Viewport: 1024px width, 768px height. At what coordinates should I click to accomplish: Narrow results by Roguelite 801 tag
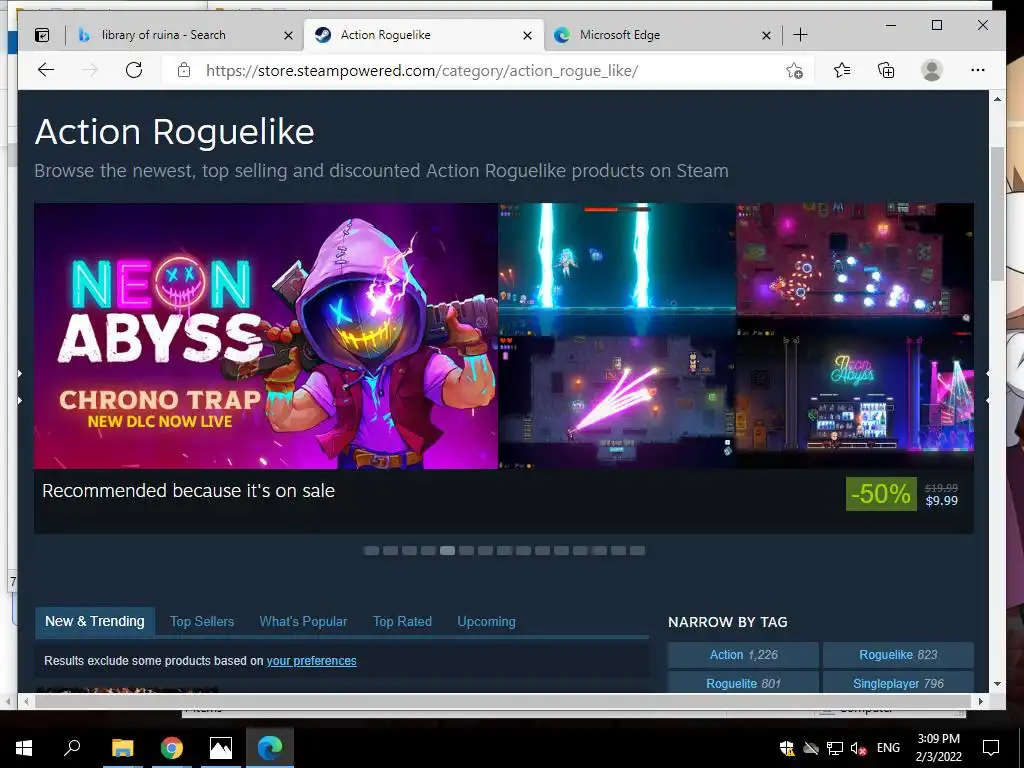click(743, 682)
